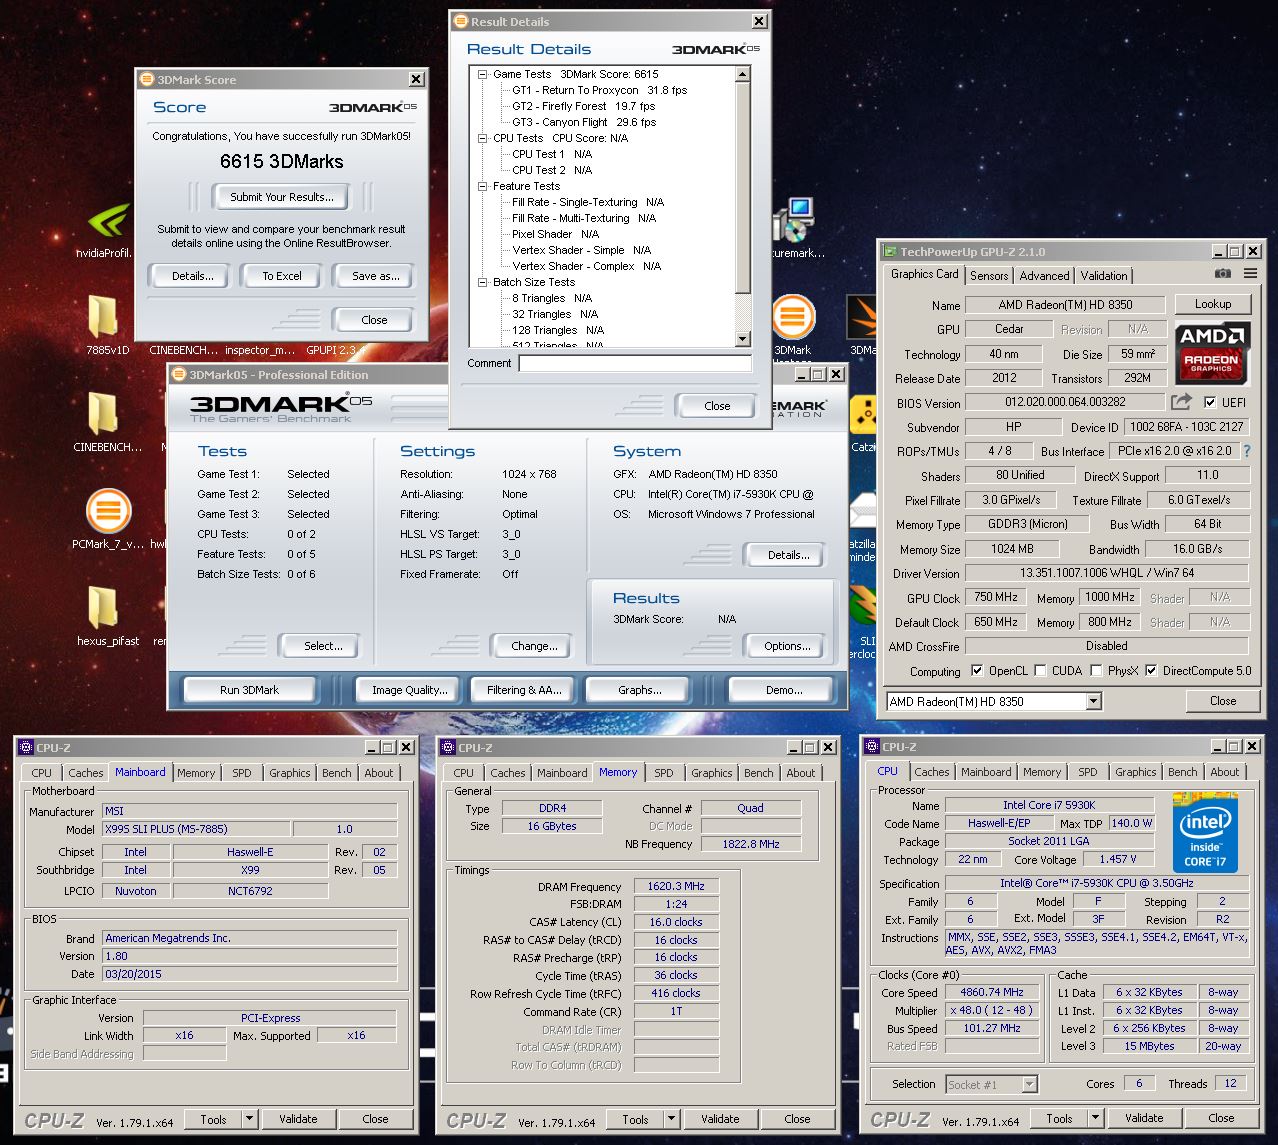The width and height of the screenshot is (1278, 1145).
Task: Click Result Details scroll up arrow
Action: point(742,74)
